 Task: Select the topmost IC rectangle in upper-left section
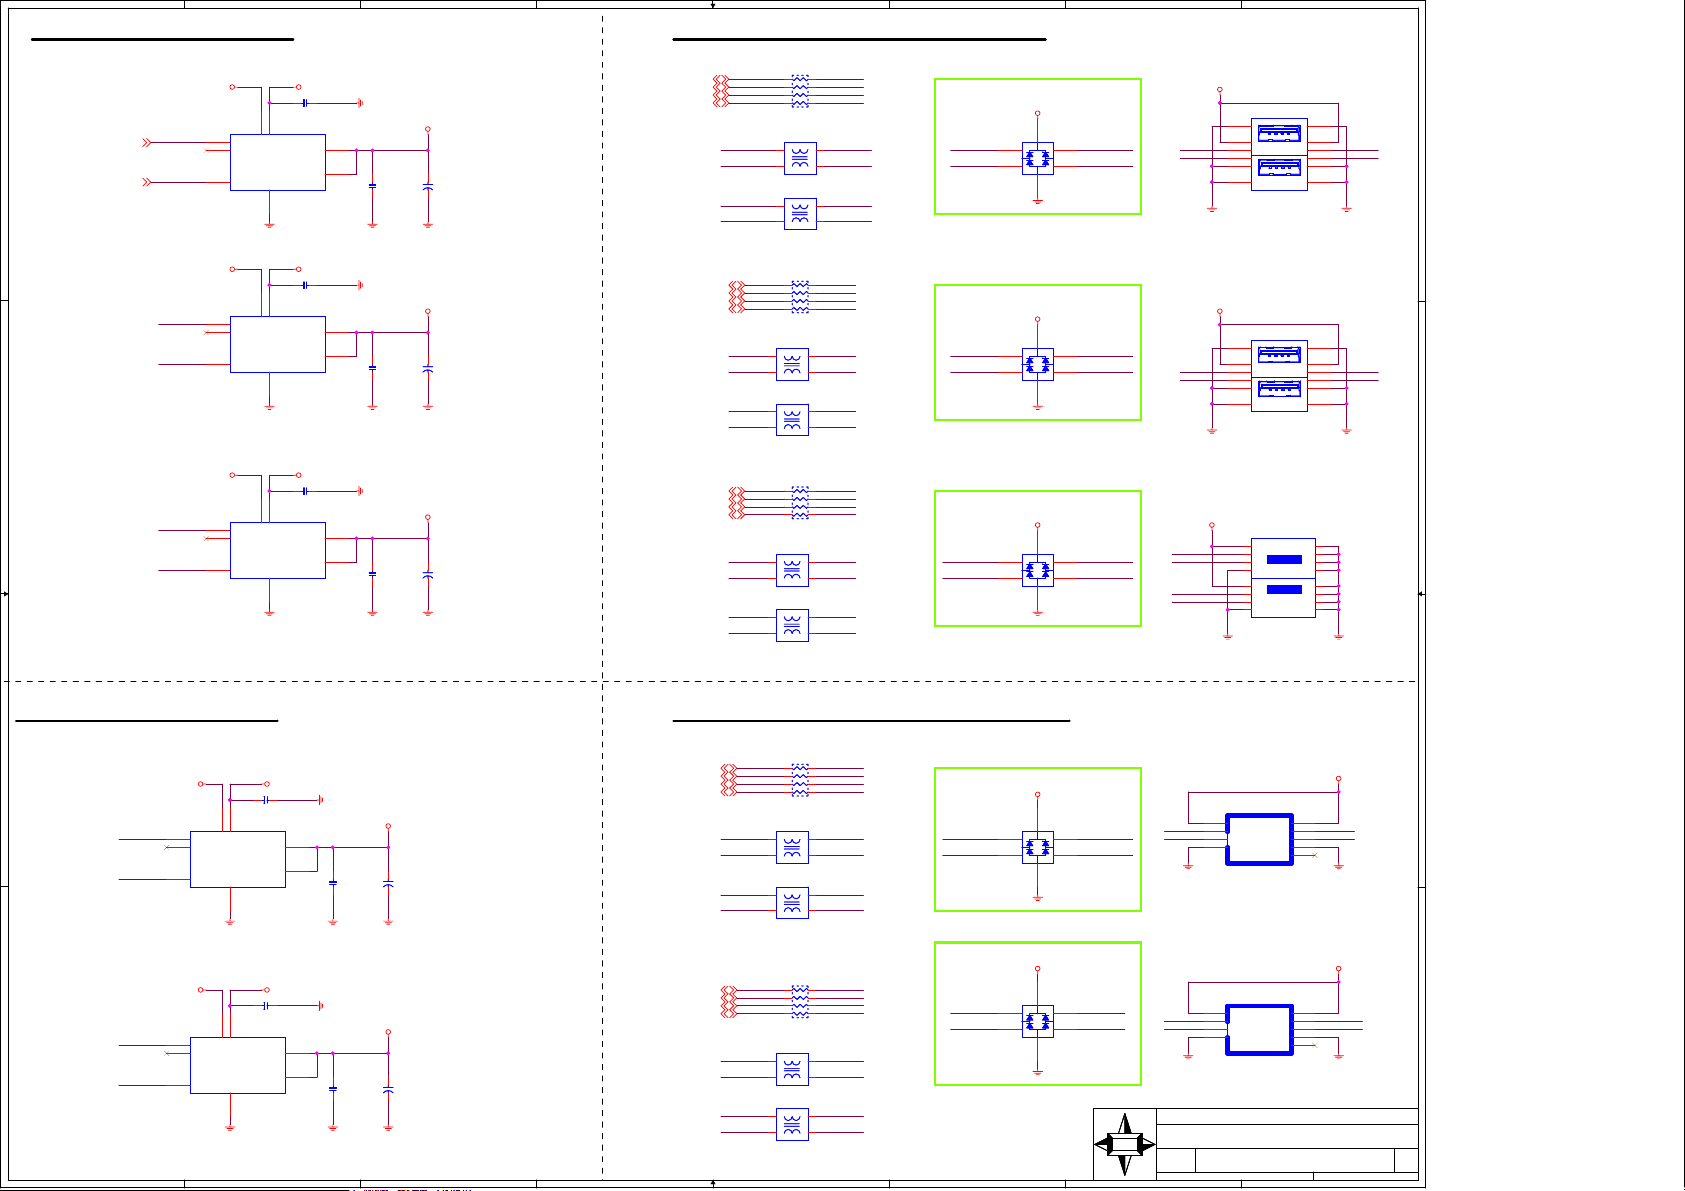(278, 162)
